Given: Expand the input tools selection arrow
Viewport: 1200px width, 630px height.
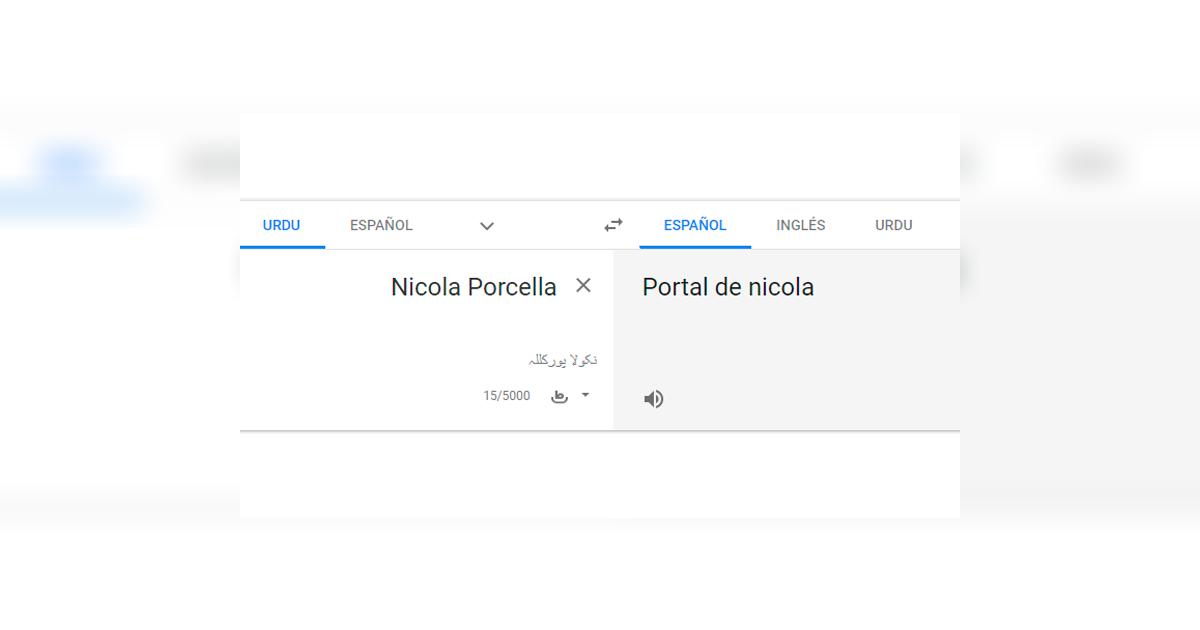Looking at the screenshot, I should click(x=585, y=396).
